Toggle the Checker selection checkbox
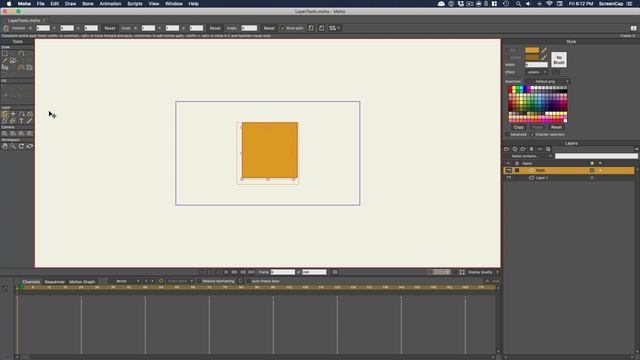Viewport: 640px width, 360px height. [532, 134]
